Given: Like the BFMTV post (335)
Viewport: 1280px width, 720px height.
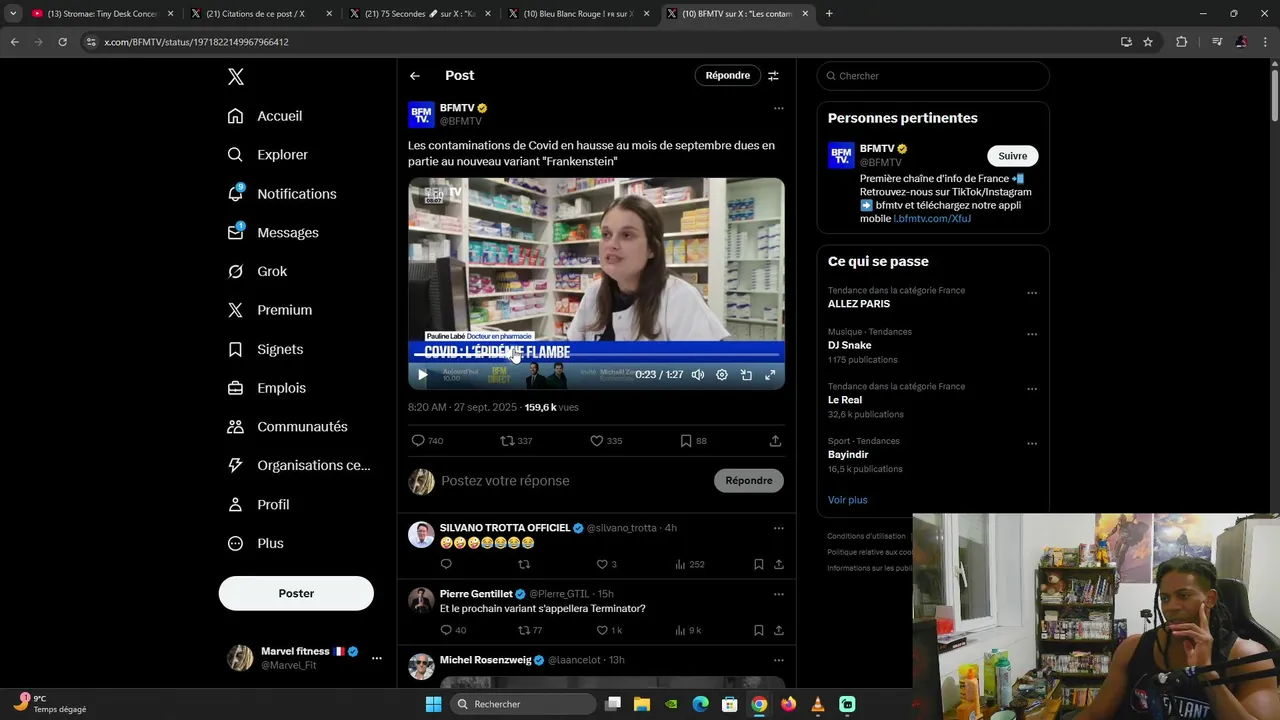Looking at the screenshot, I should [606, 441].
